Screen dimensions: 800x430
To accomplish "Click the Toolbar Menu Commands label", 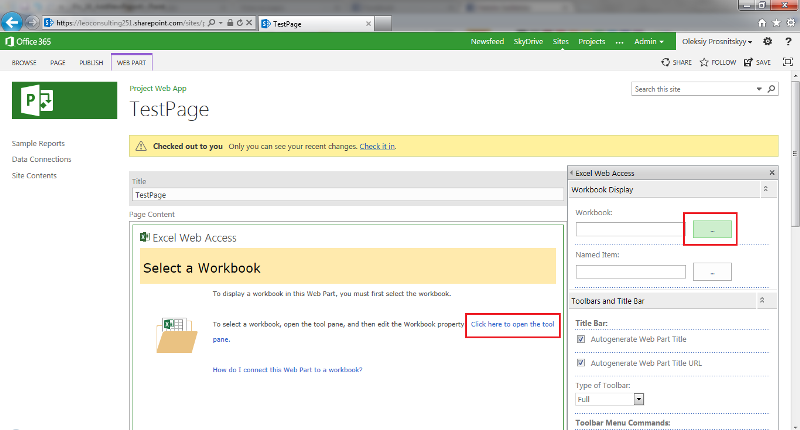I will [x=622, y=422].
